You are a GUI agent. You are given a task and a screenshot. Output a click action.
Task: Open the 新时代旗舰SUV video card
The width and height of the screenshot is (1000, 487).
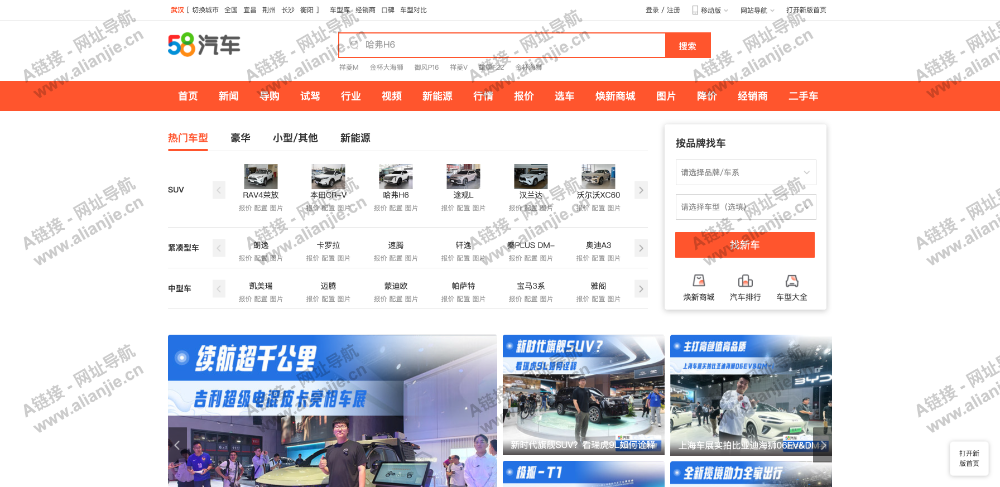click(x=584, y=395)
